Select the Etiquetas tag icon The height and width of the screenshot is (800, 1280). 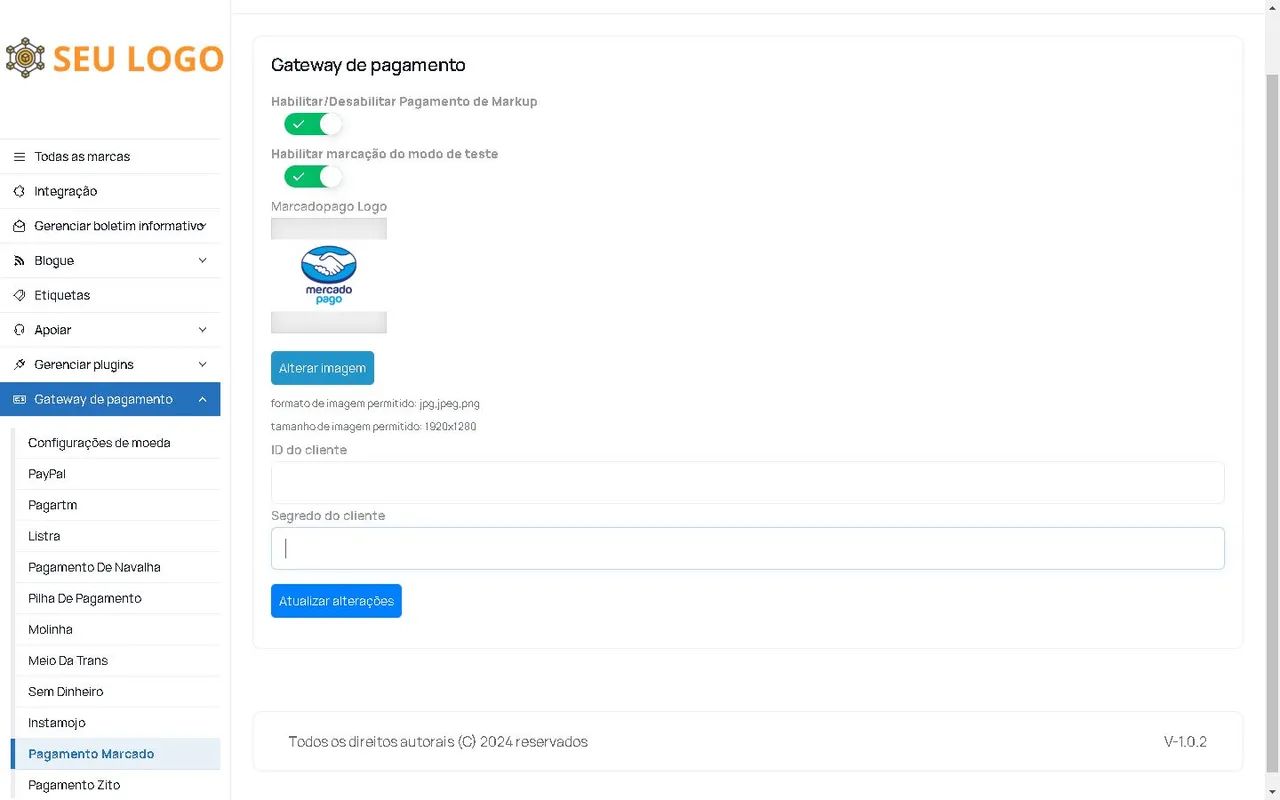point(20,295)
